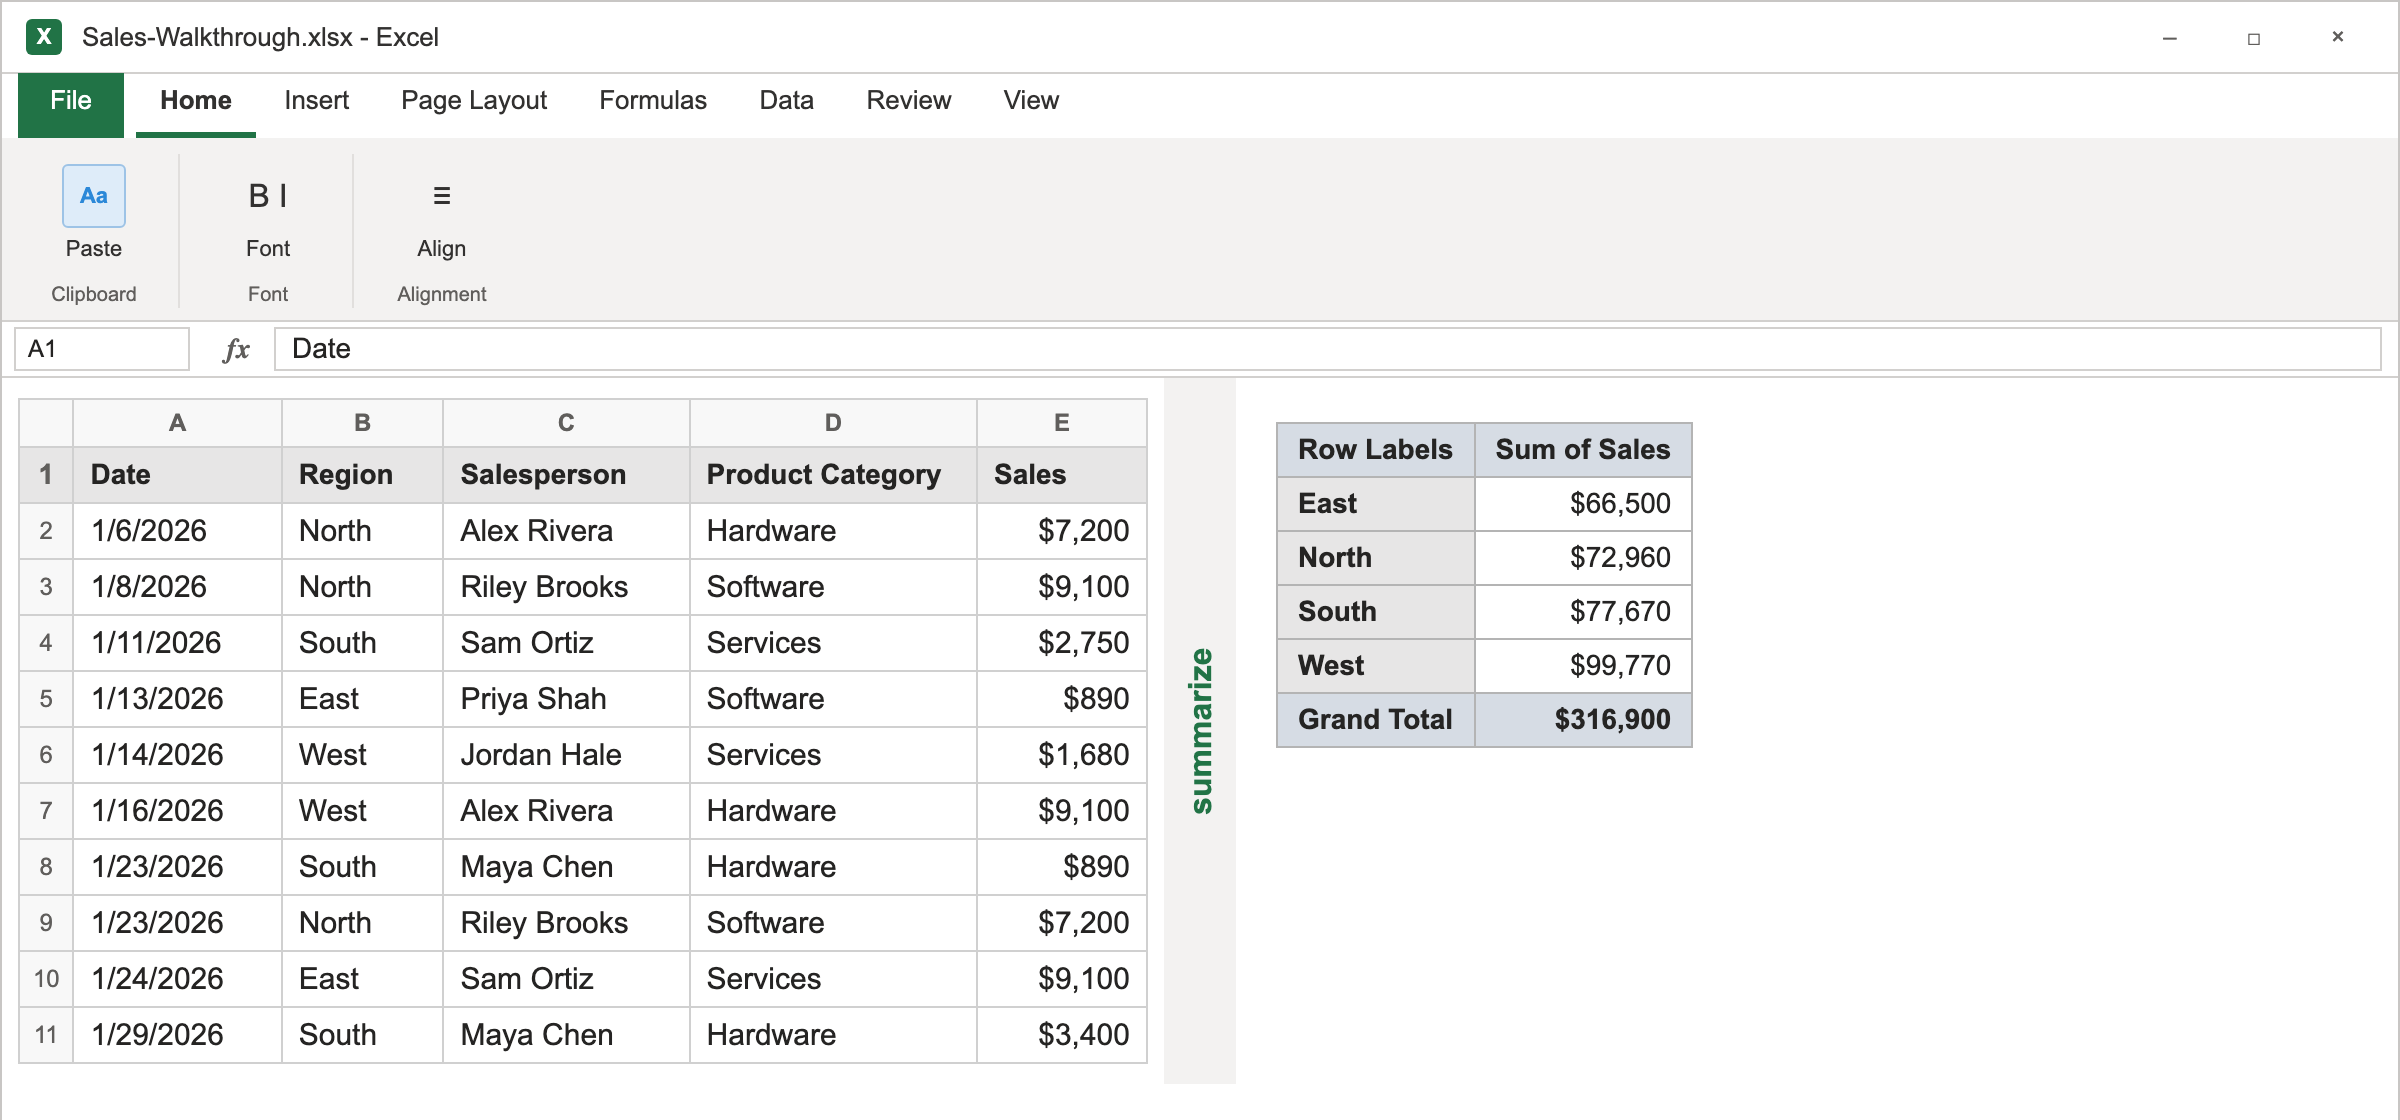Open the Font B I button
The height and width of the screenshot is (1120, 2400).
[267, 196]
